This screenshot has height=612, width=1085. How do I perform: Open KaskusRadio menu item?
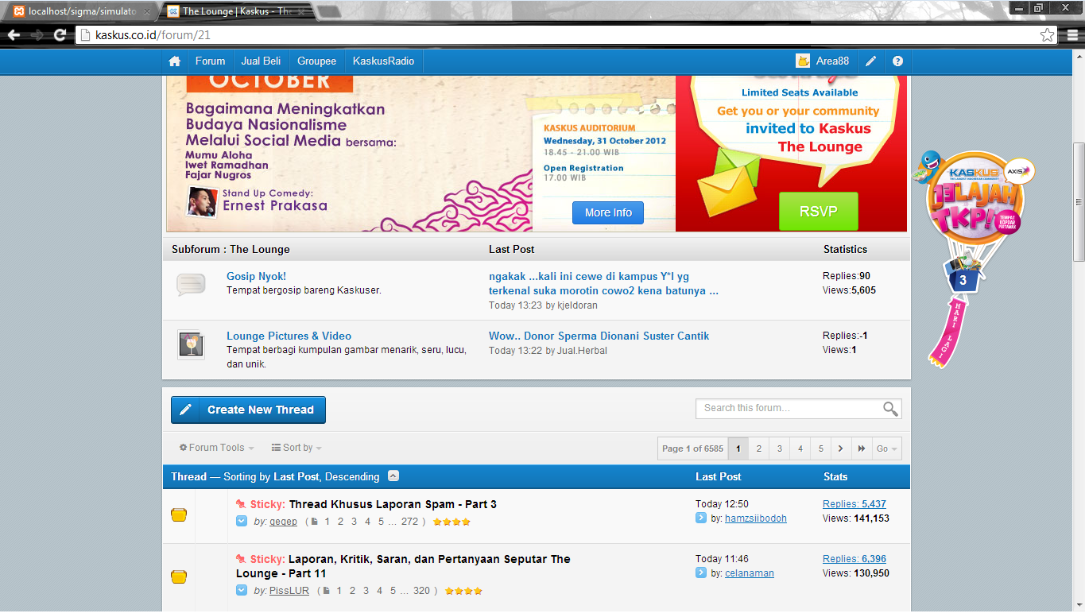tap(383, 61)
